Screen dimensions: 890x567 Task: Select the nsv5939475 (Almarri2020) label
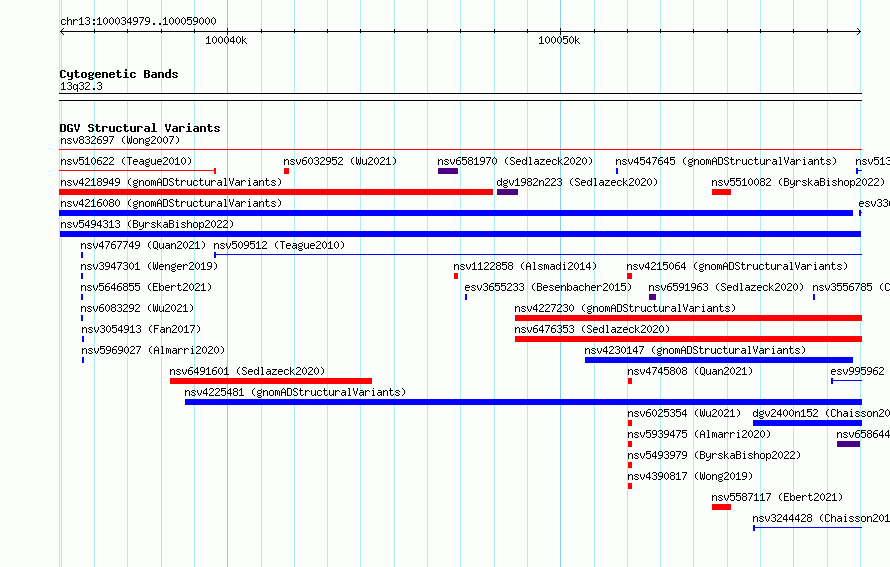pyautogui.click(x=699, y=434)
